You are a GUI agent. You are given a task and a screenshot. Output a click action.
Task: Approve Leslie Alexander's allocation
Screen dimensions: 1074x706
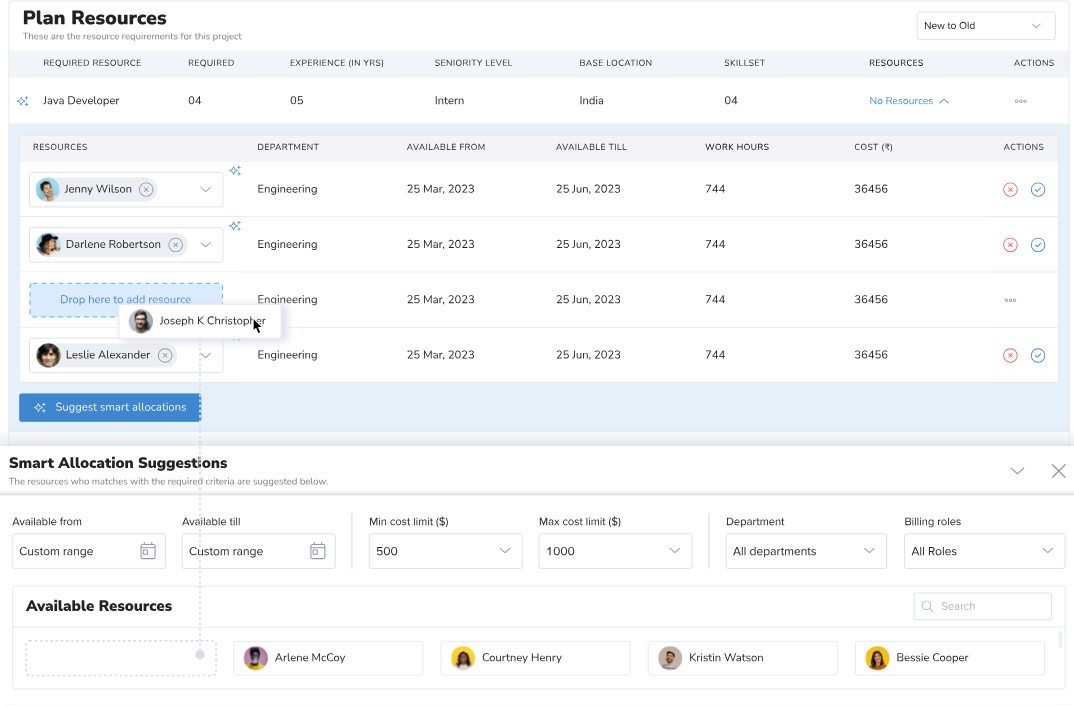1038,355
